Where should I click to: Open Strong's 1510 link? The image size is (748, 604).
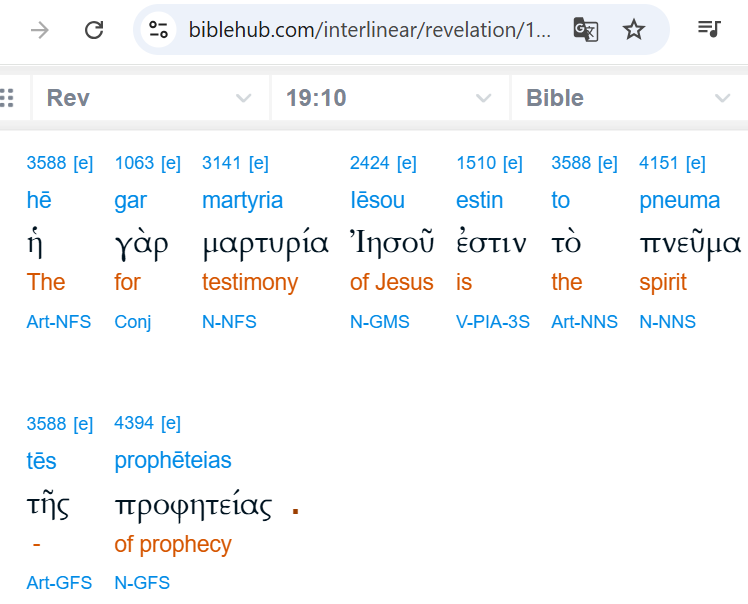476,163
